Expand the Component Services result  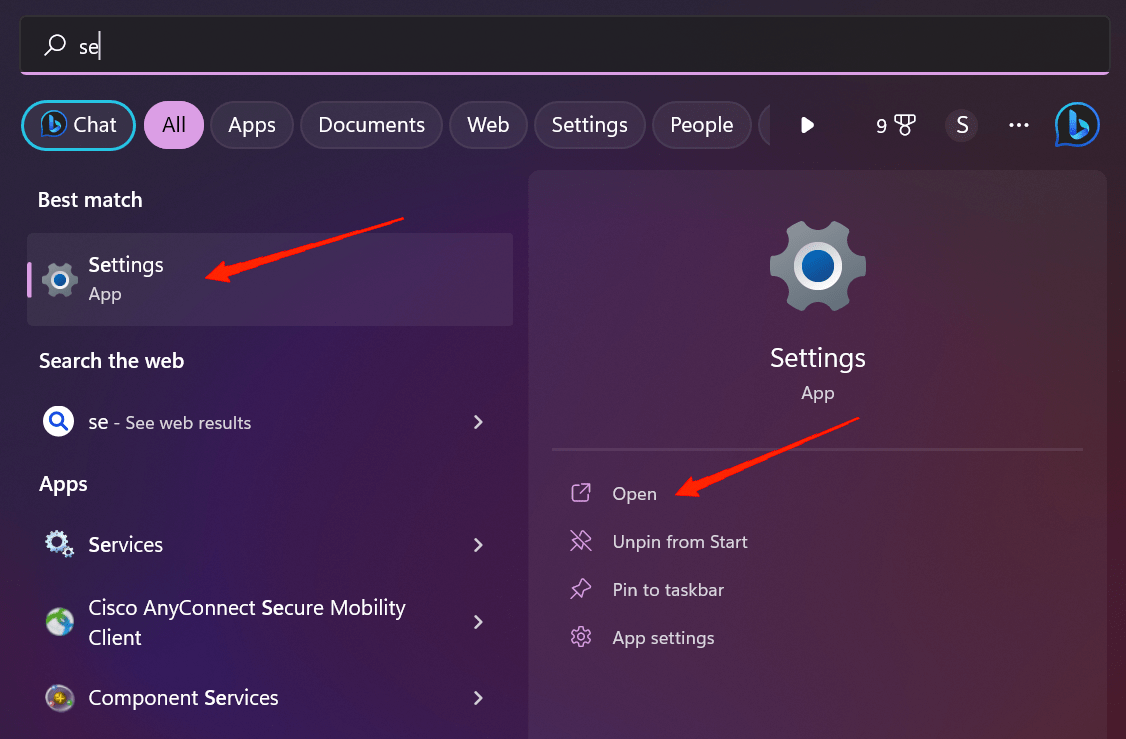[x=478, y=698]
